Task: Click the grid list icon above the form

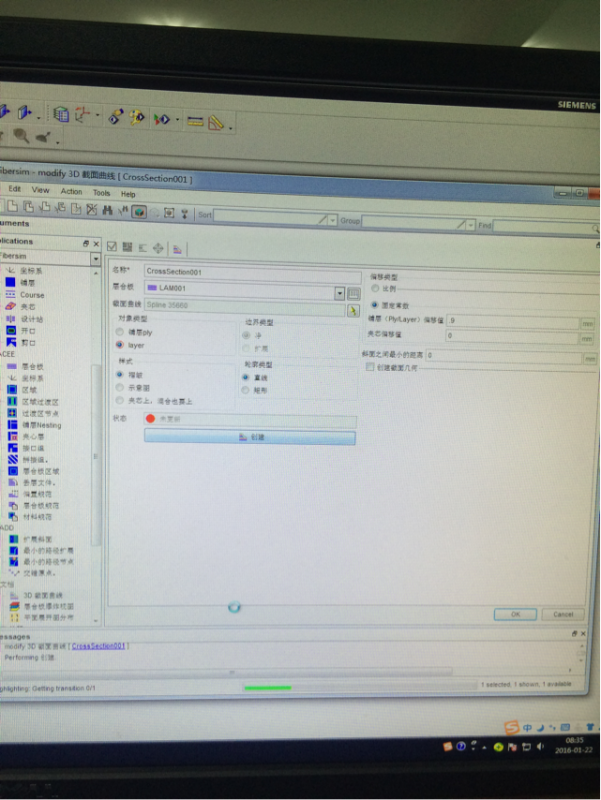Action: click(127, 247)
